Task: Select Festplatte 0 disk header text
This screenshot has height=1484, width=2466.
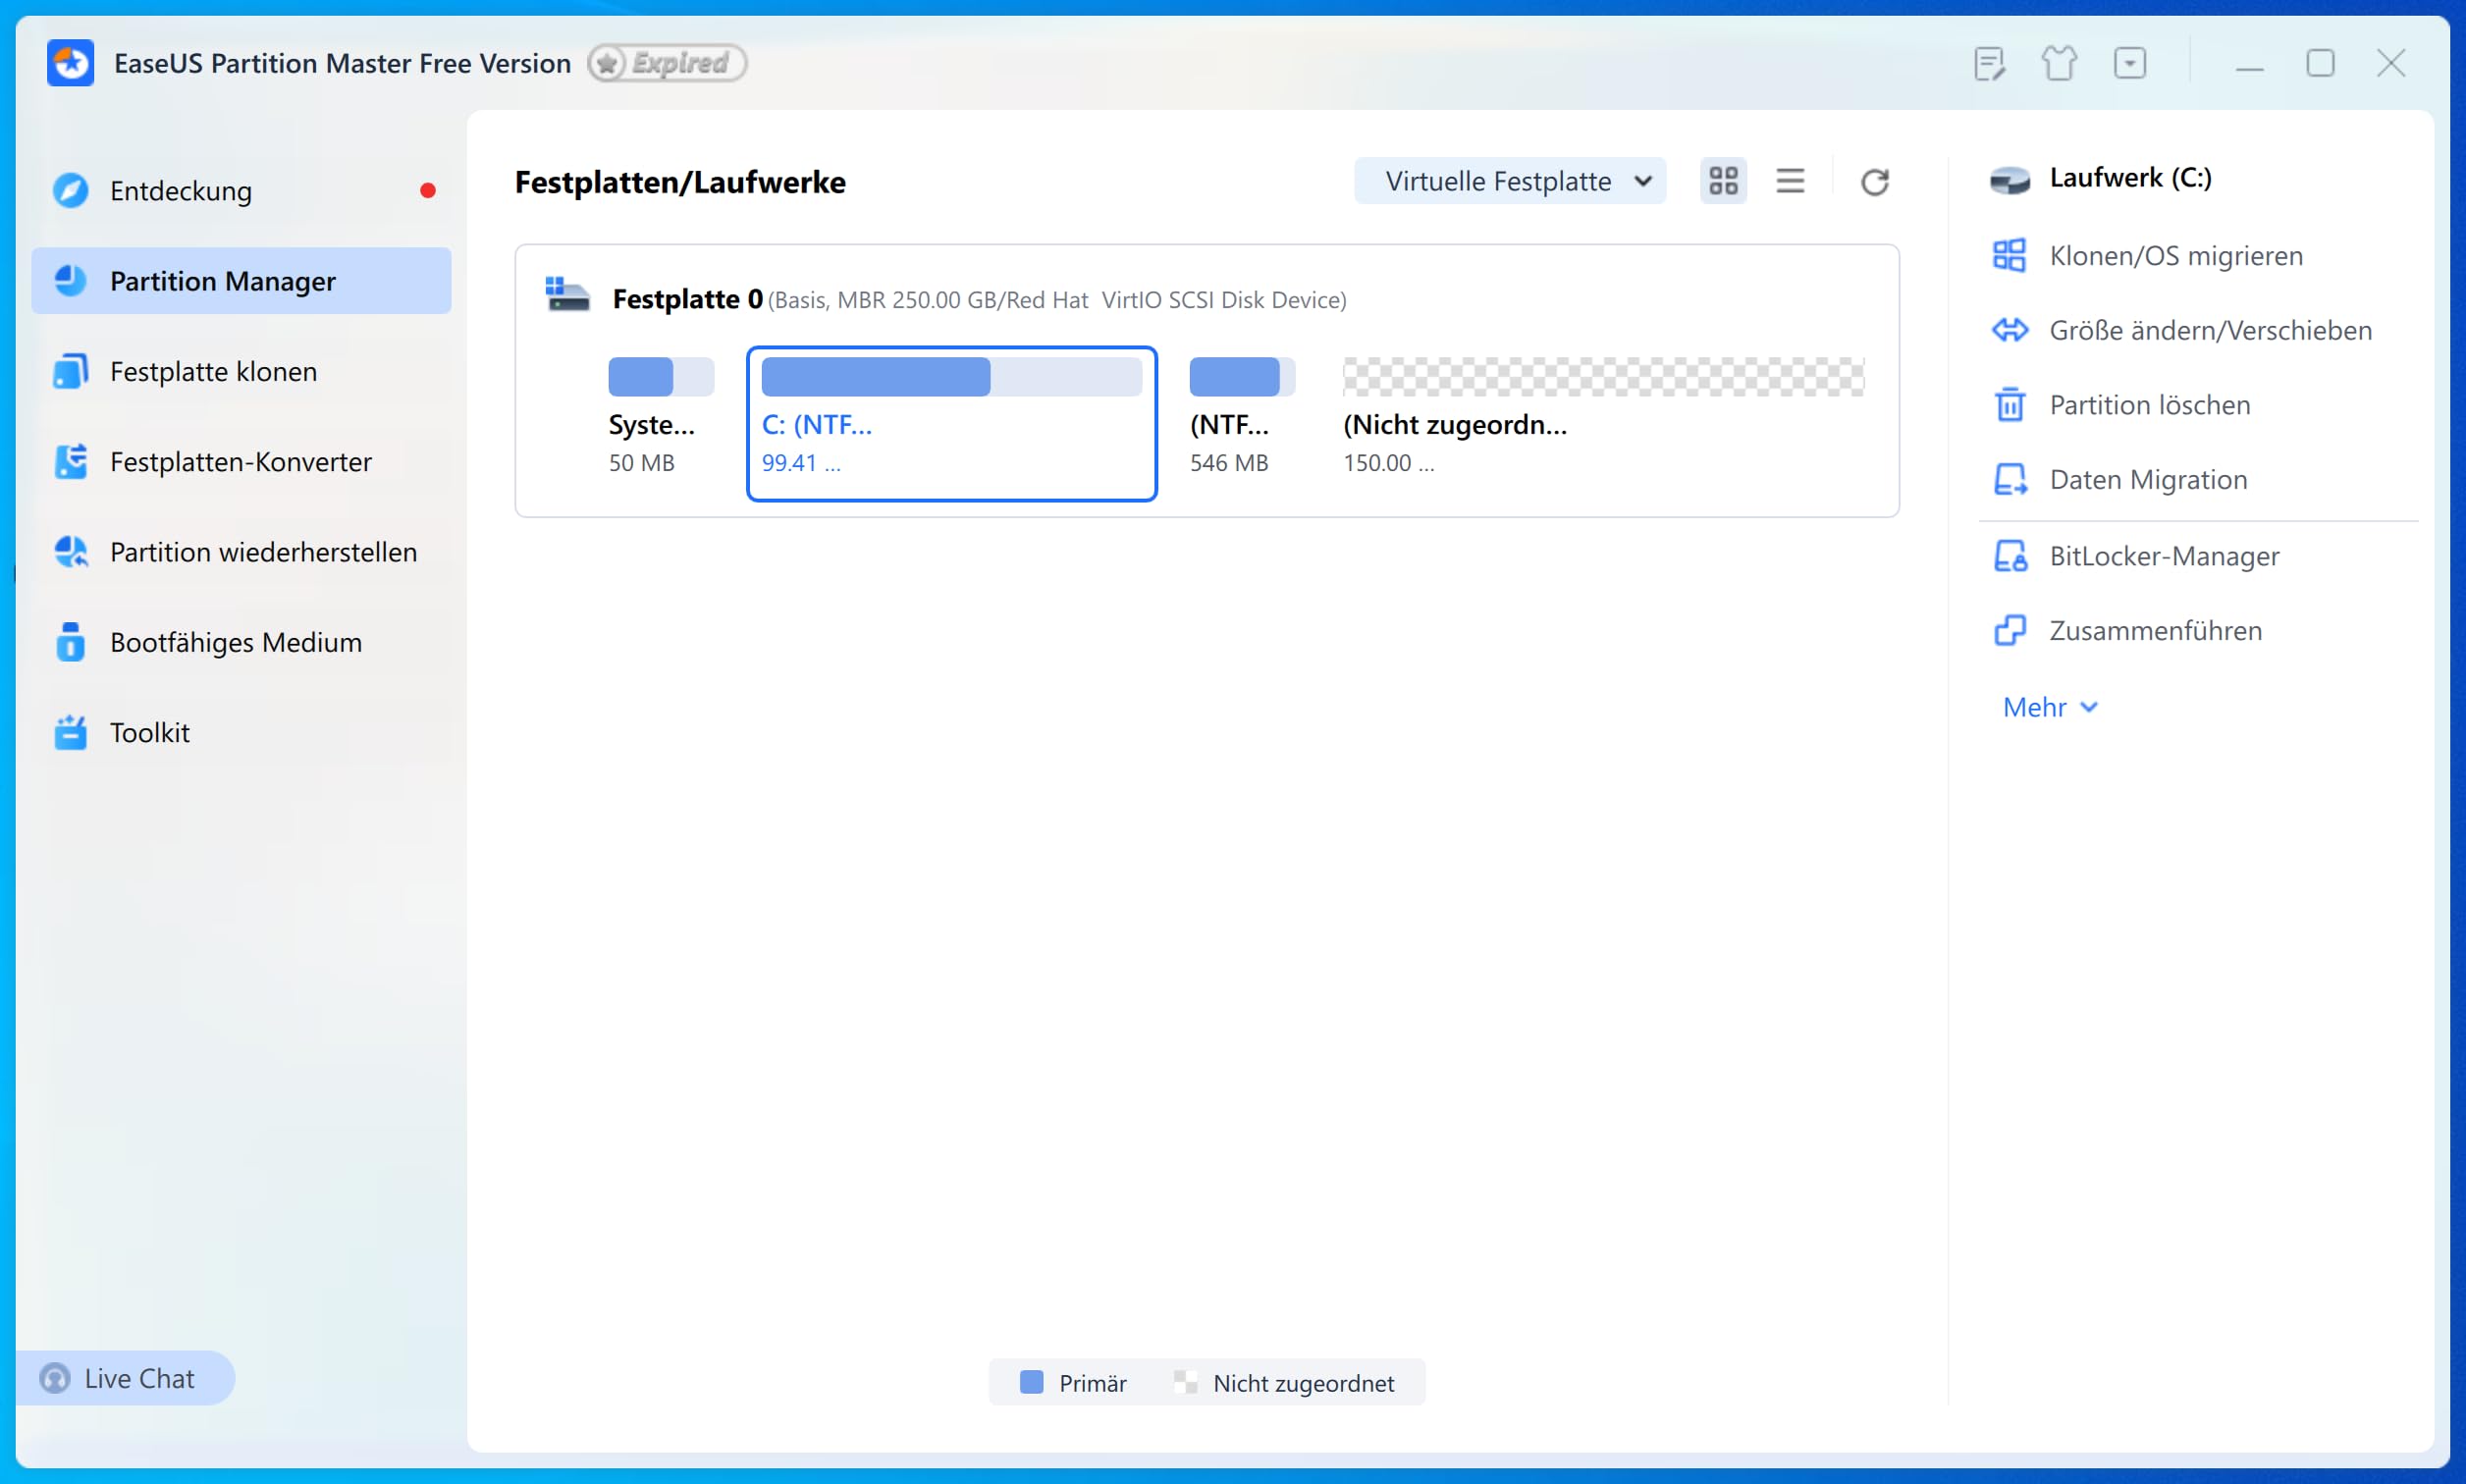Action: [979, 299]
